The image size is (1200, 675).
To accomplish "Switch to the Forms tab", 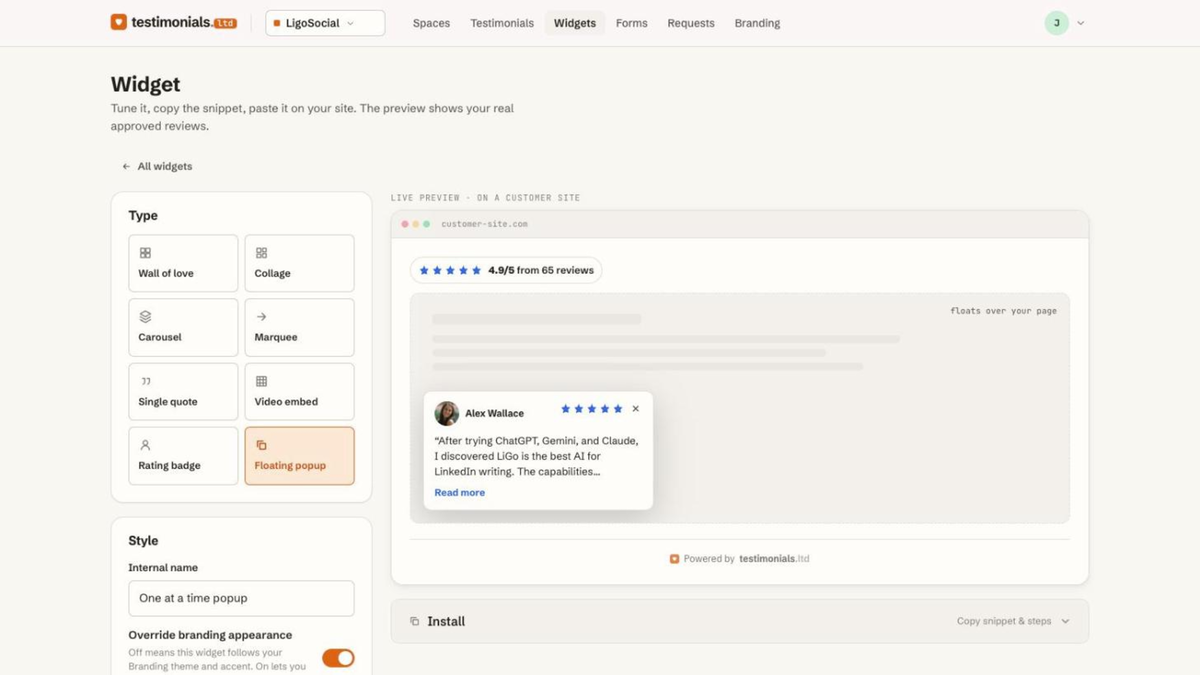I will (632, 23).
